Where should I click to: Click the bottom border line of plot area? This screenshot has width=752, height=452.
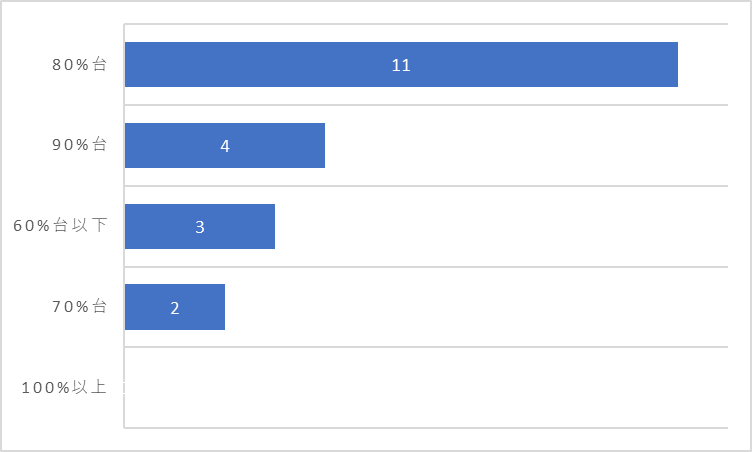tap(426, 428)
